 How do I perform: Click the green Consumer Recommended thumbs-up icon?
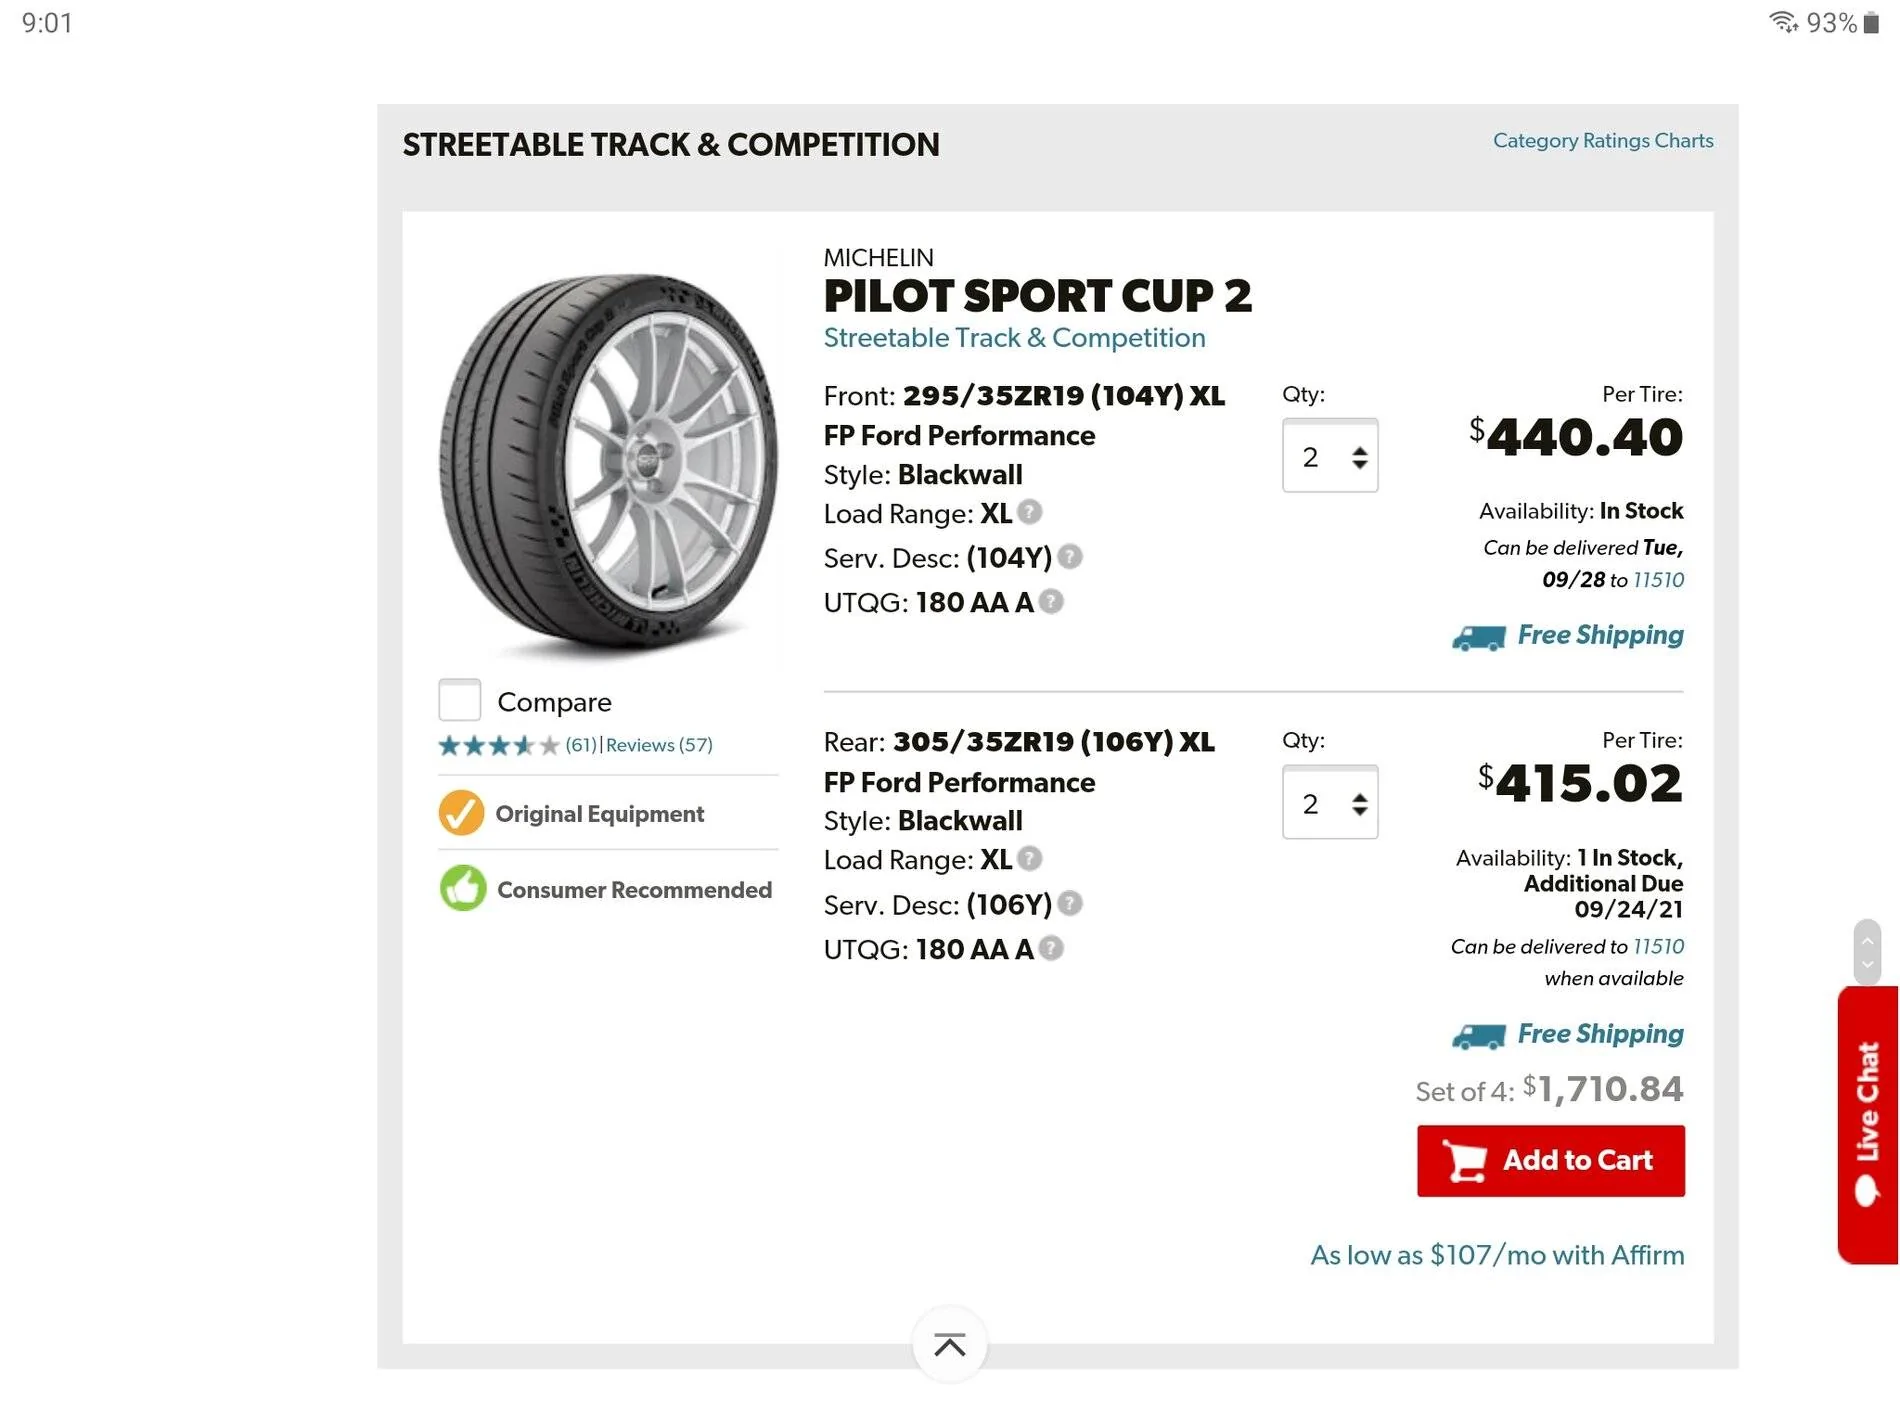463,888
